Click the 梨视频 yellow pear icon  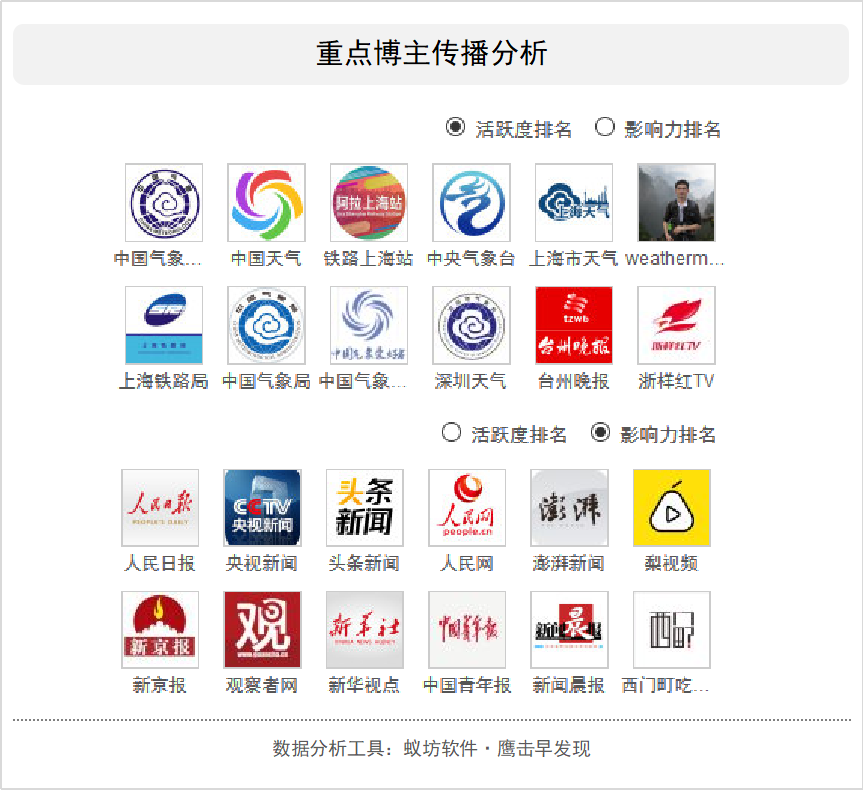(x=672, y=508)
